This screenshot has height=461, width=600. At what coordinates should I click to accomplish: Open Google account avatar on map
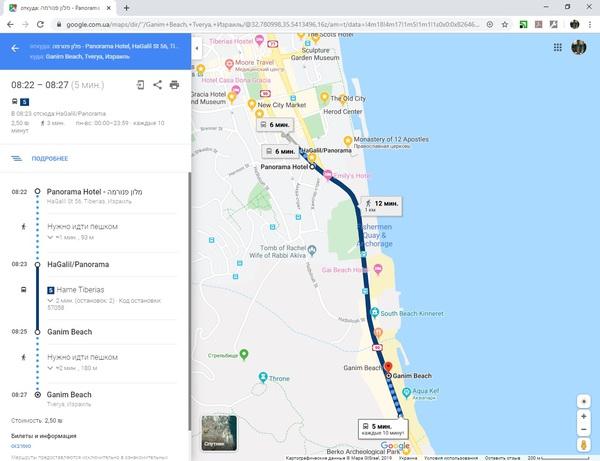(x=579, y=47)
